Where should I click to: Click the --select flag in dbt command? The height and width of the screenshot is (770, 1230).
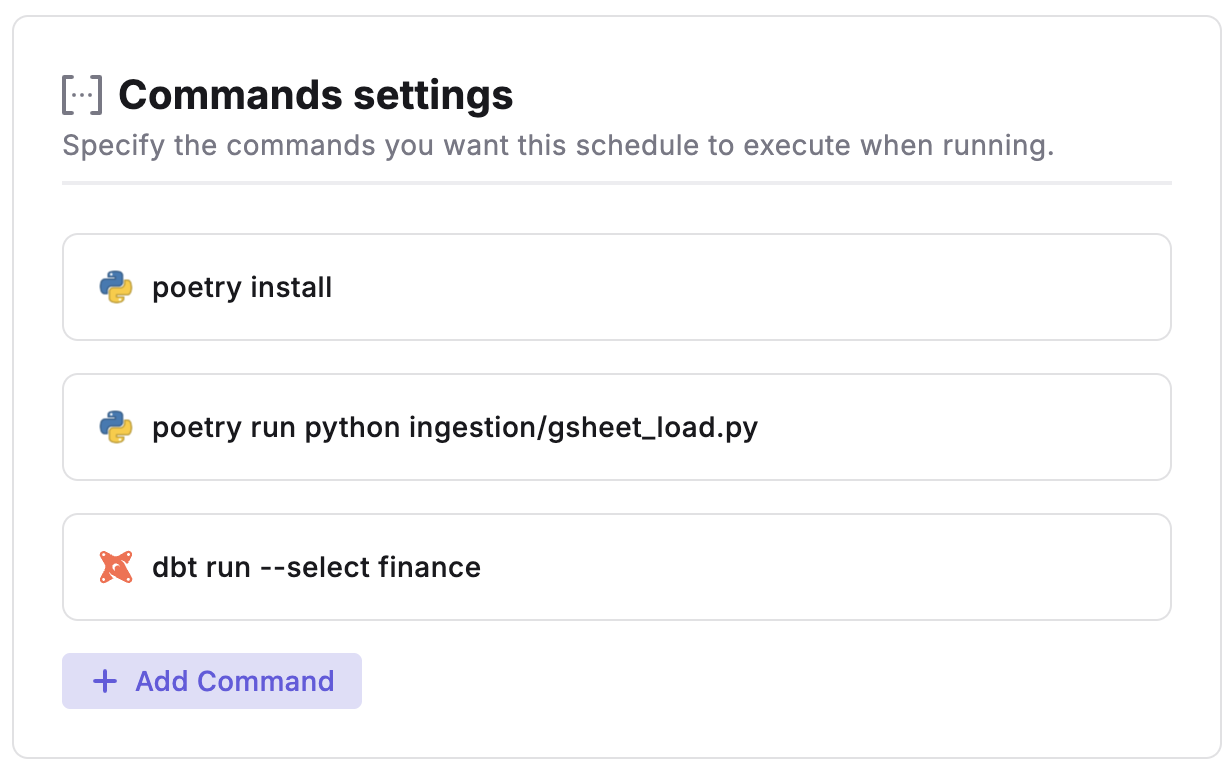click(314, 568)
